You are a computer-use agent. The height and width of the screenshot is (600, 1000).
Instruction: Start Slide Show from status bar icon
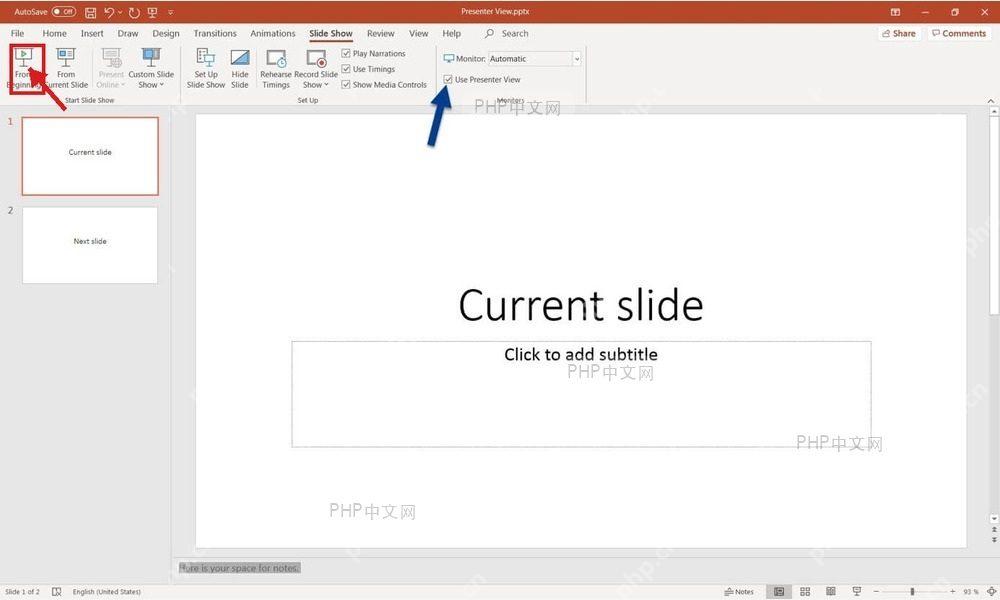click(x=857, y=592)
